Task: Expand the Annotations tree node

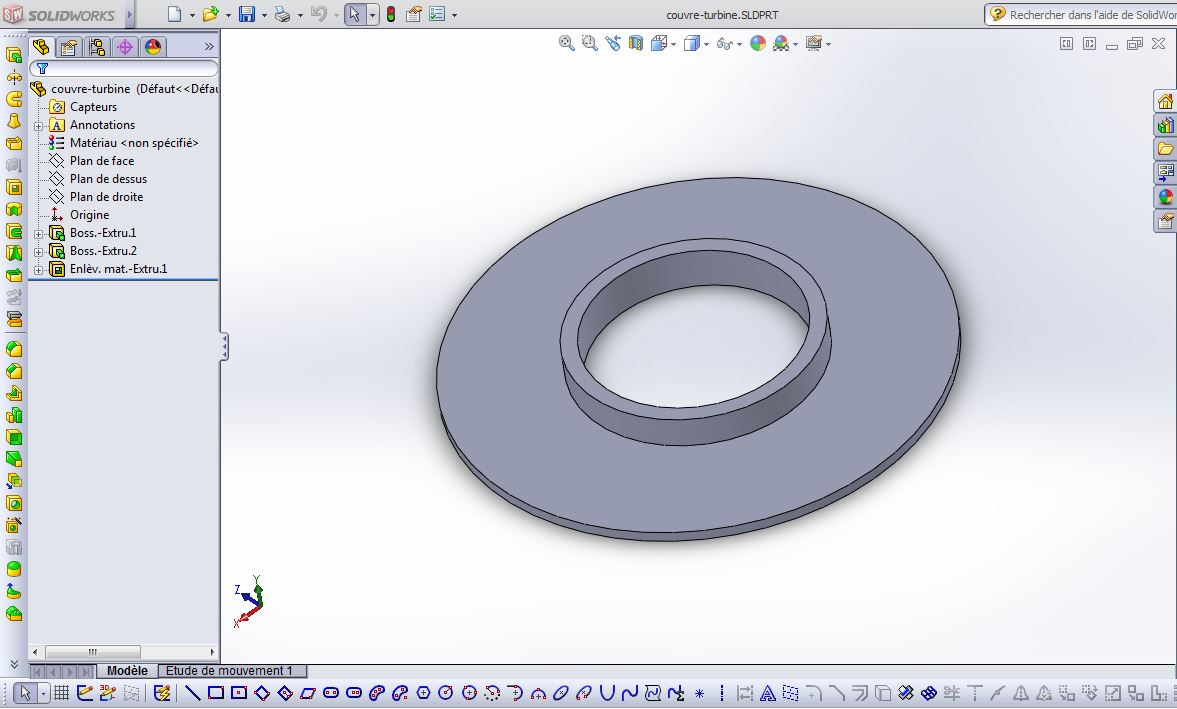Action: tap(38, 126)
